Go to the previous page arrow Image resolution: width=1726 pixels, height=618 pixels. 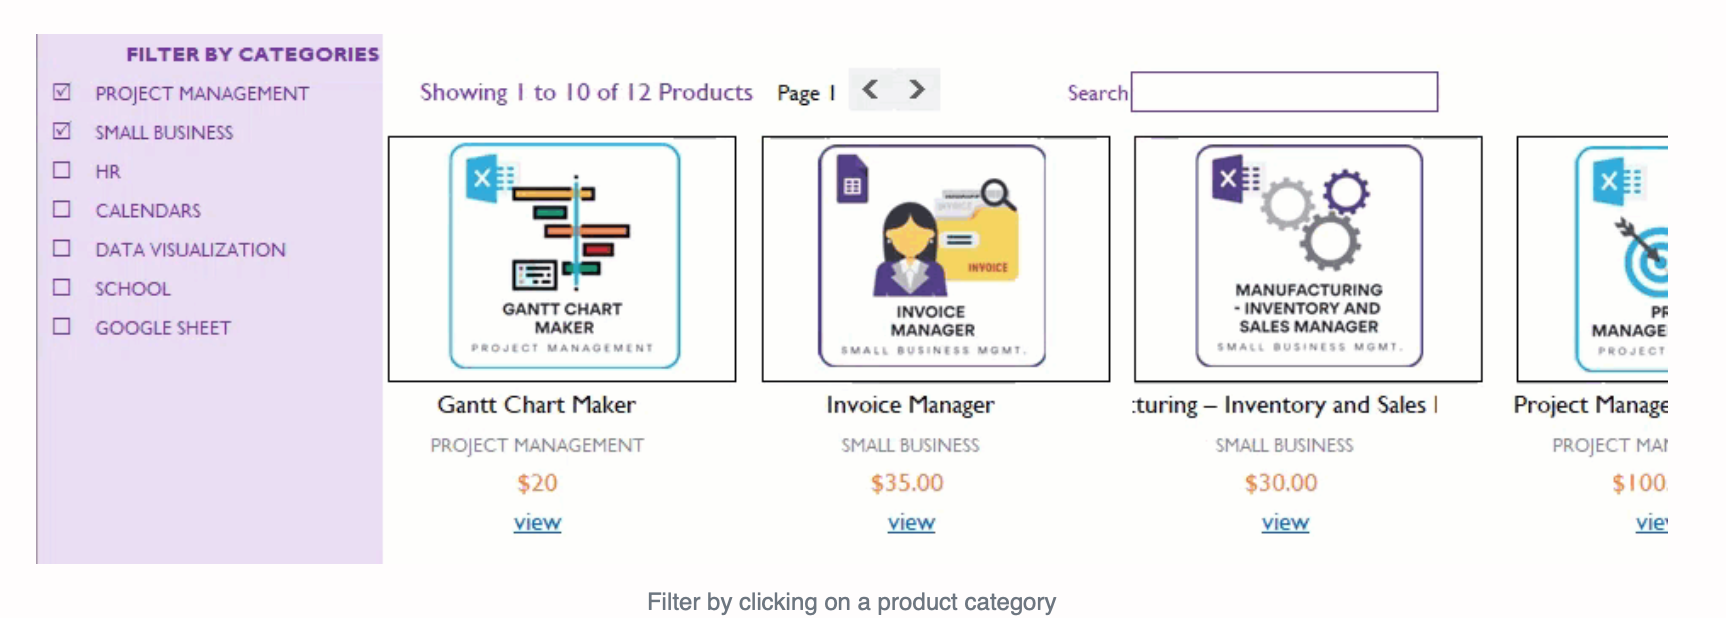[871, 89]
